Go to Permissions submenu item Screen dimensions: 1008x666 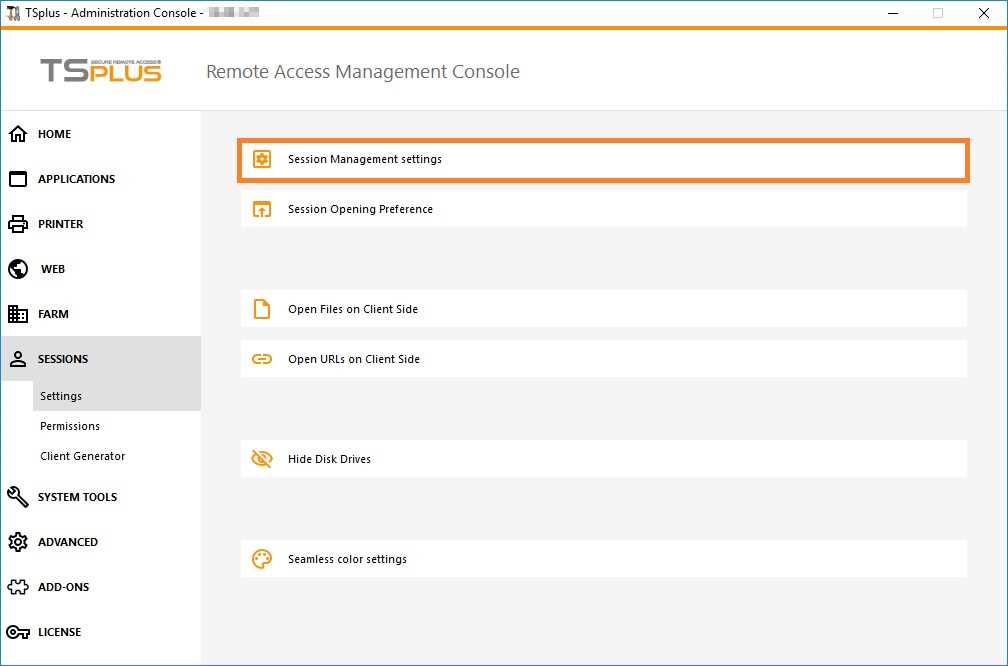coord(70,426)
